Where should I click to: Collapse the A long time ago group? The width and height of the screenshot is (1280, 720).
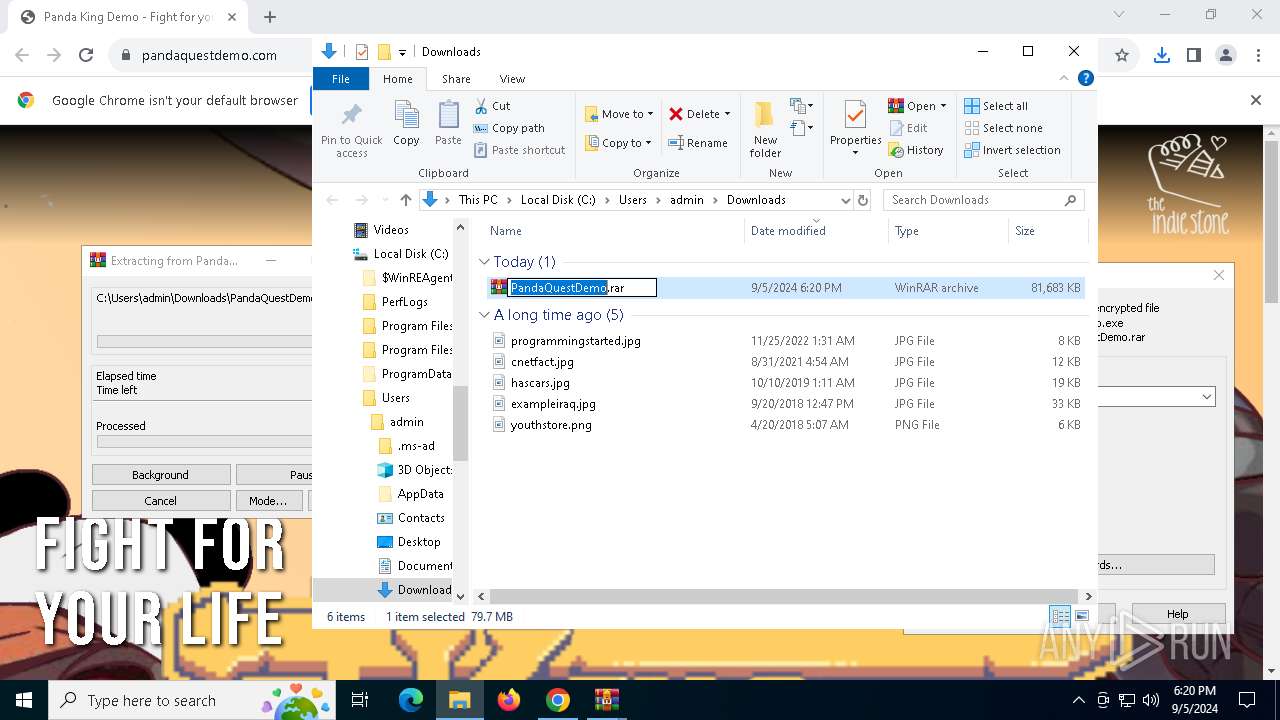pos(485,315)
